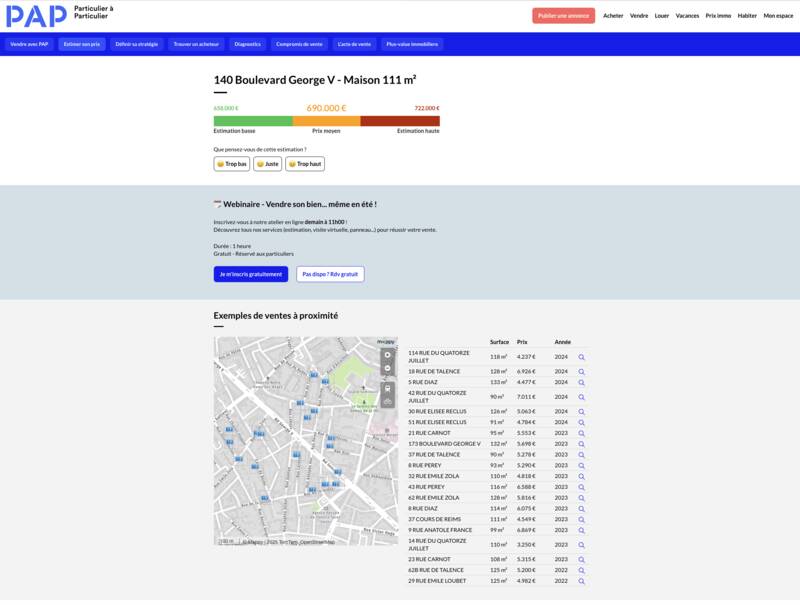Open magnifier for 62 Rue Emile Zola
This screenshot has width=800, height=605.
click(x=581, y=498)
